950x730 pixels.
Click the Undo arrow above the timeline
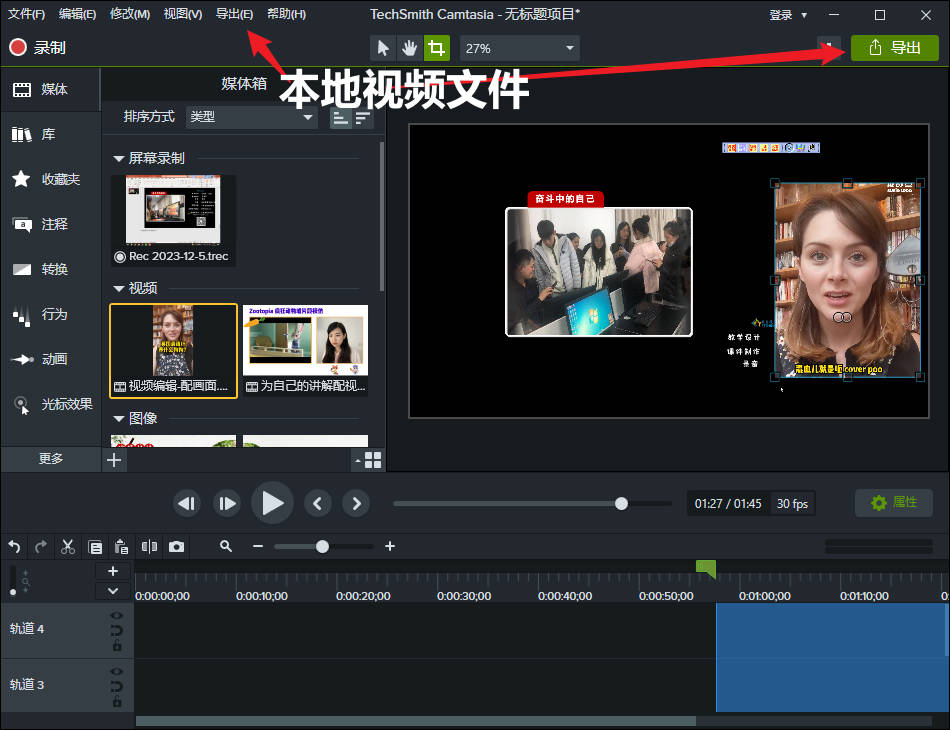coord(14,546)
